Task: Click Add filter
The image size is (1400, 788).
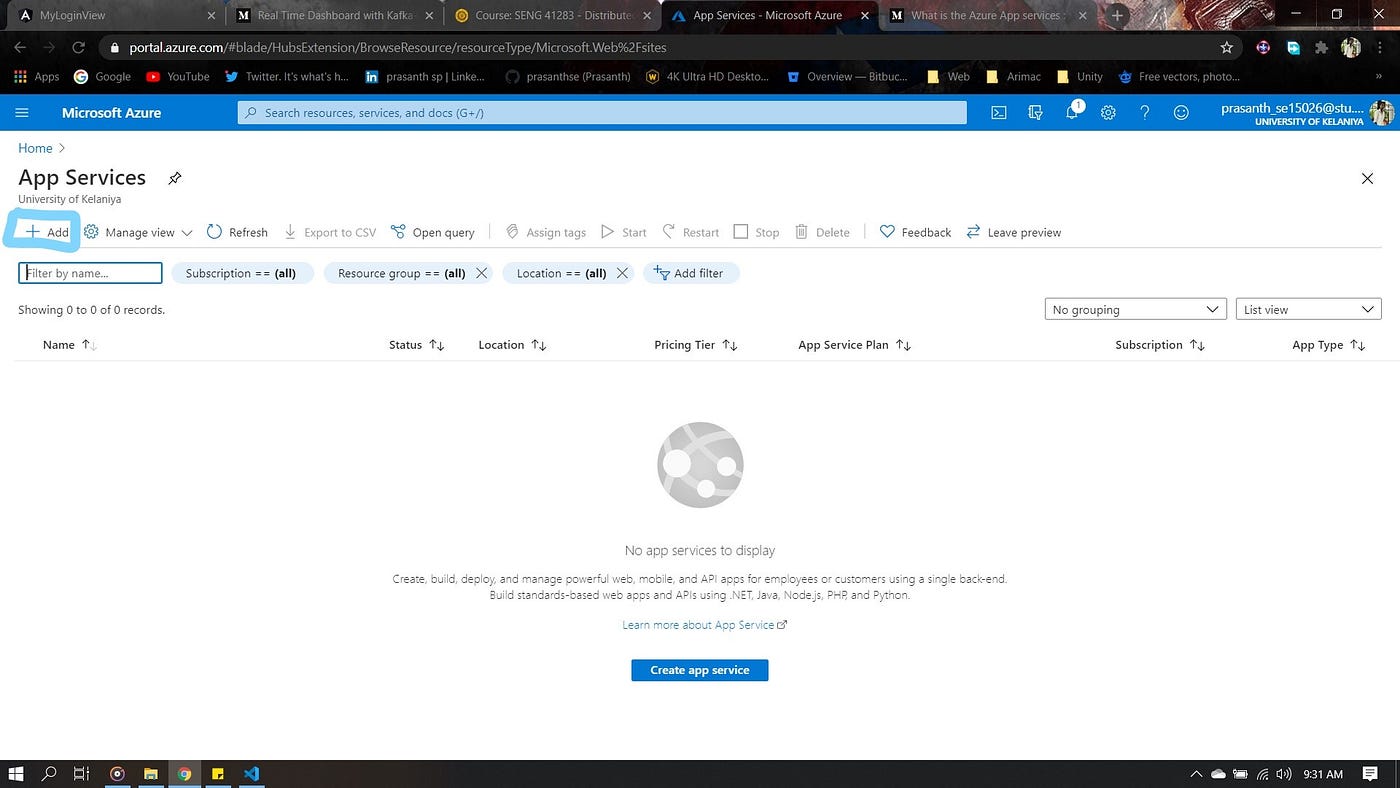Action: point(691,273)
